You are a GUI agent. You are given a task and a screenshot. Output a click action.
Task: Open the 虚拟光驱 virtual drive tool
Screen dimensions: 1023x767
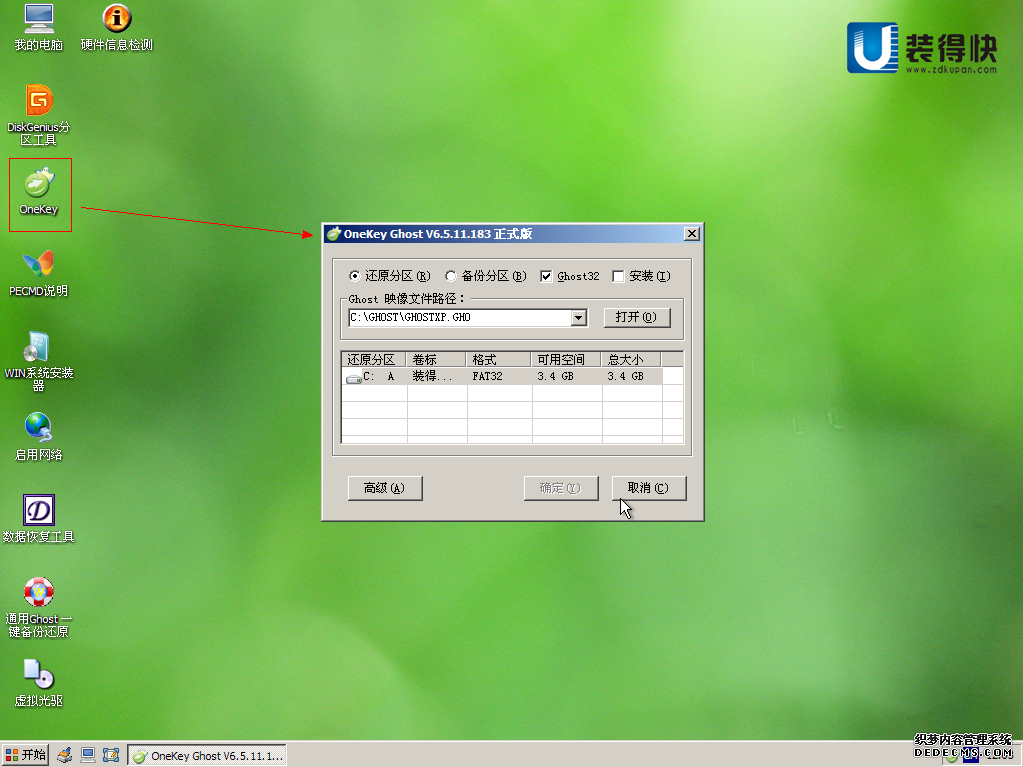click(x=38, y=677)
